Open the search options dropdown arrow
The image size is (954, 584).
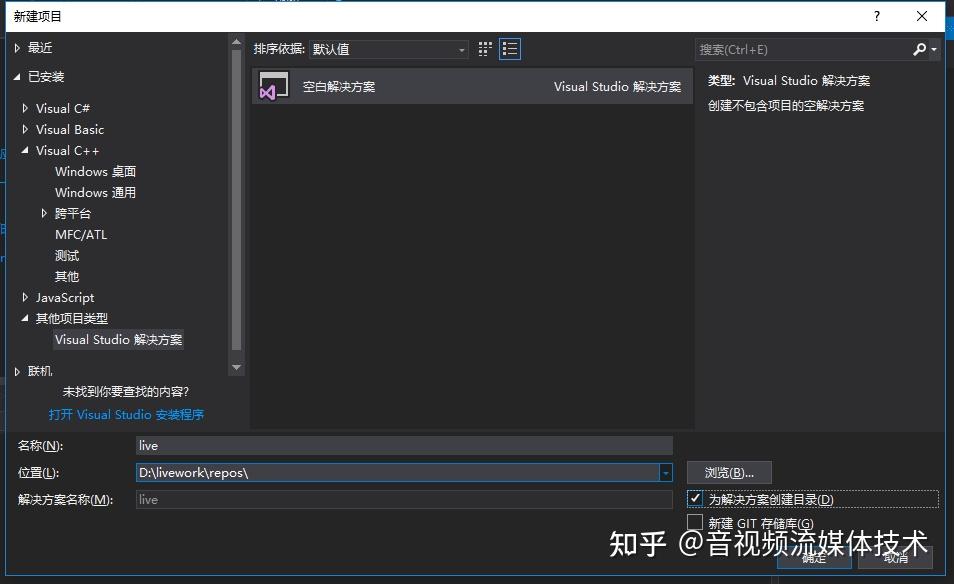coord(934,49)
